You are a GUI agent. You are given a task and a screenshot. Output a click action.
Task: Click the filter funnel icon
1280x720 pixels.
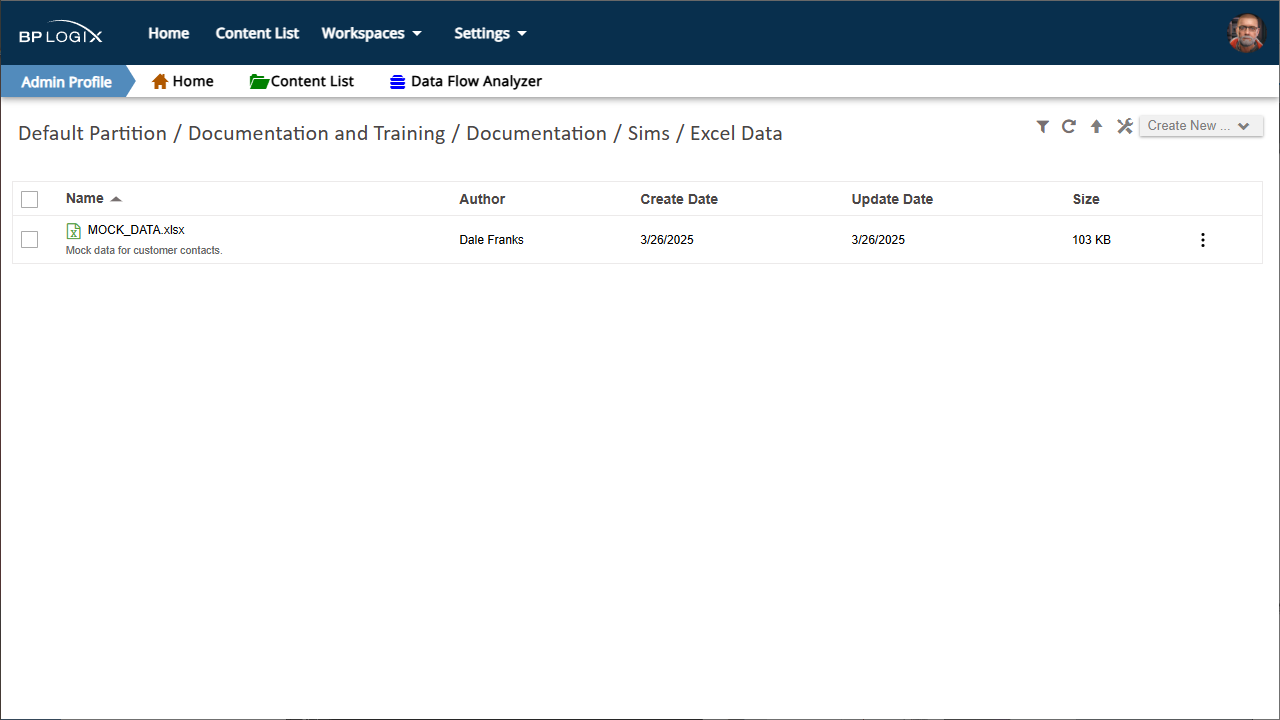(1043, 126)
